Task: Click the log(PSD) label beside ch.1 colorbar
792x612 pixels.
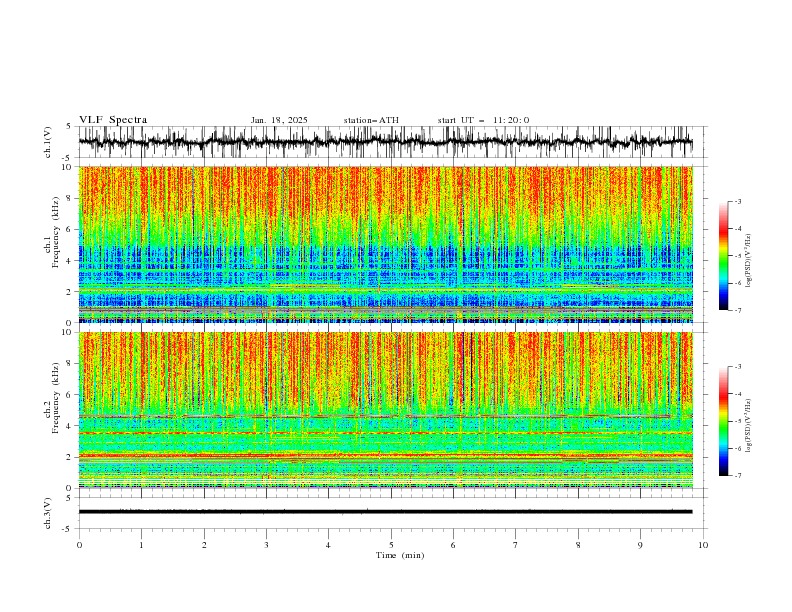Action: coord(749,261)
